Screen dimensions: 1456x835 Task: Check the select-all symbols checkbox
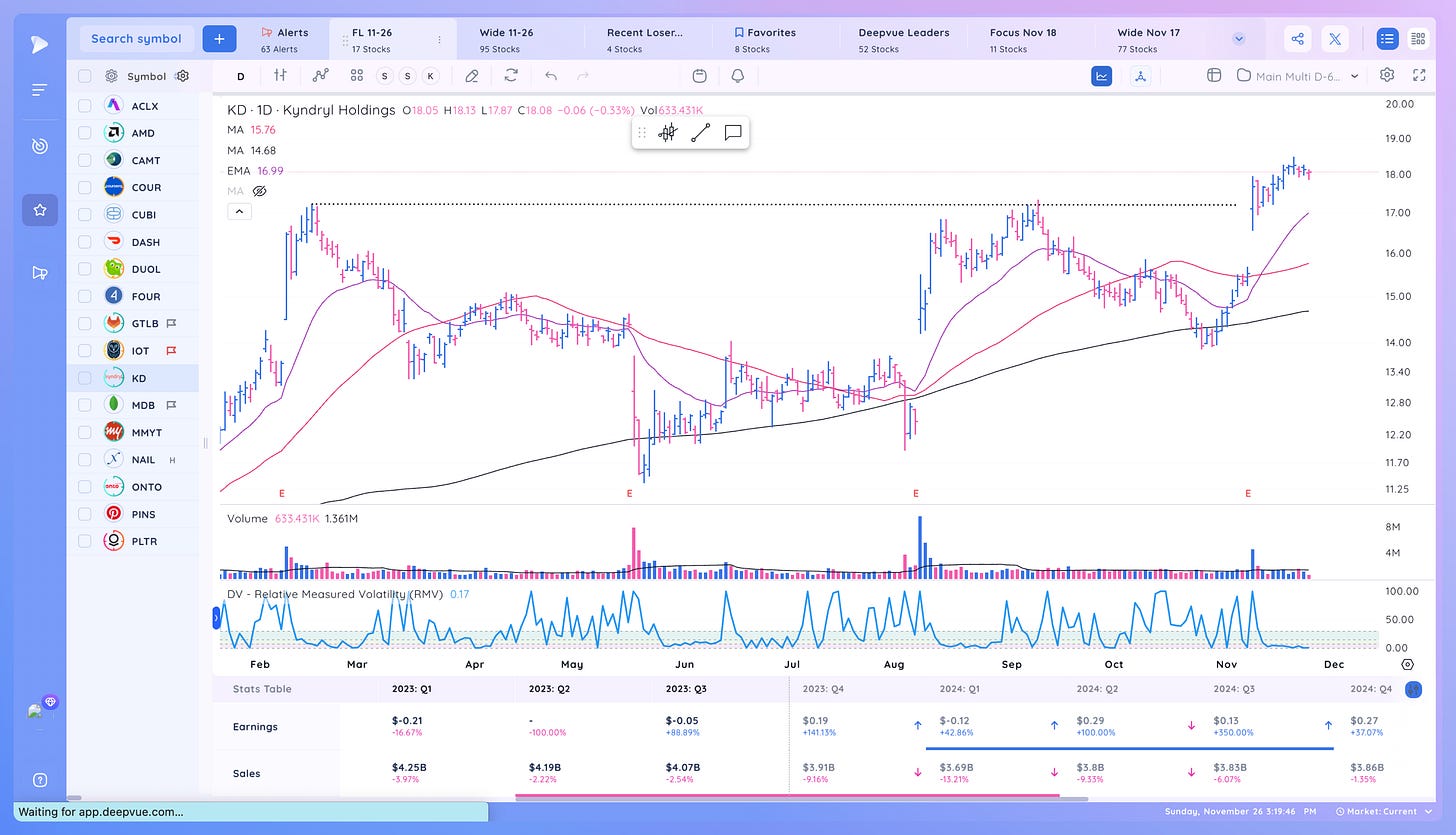point(84,76)
